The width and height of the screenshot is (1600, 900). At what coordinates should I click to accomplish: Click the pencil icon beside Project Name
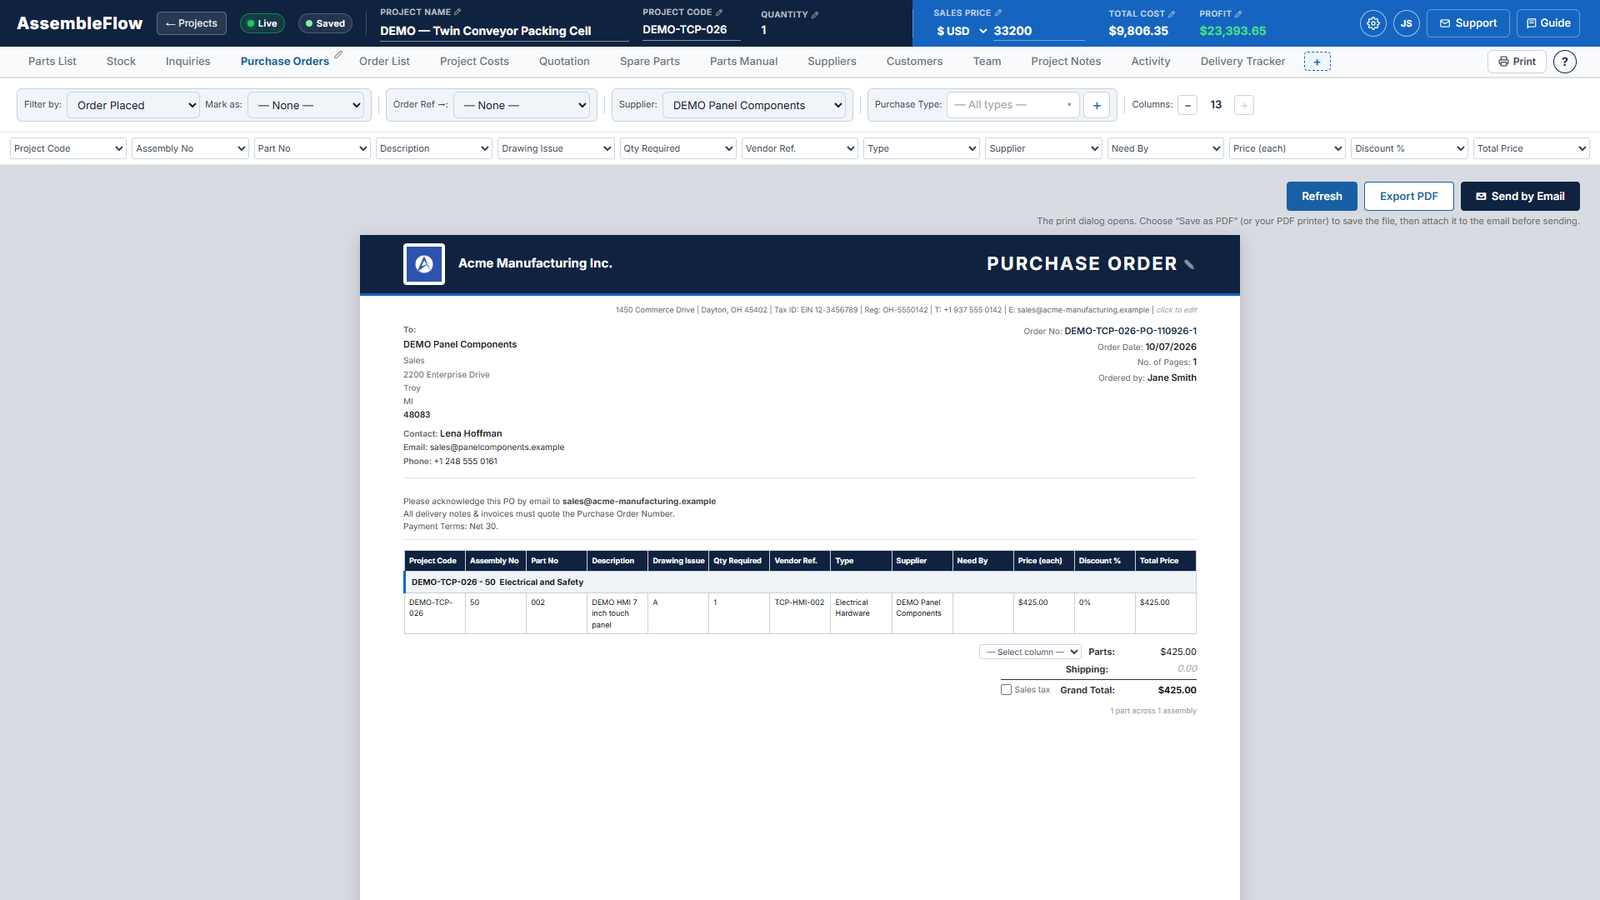(458, 12)
